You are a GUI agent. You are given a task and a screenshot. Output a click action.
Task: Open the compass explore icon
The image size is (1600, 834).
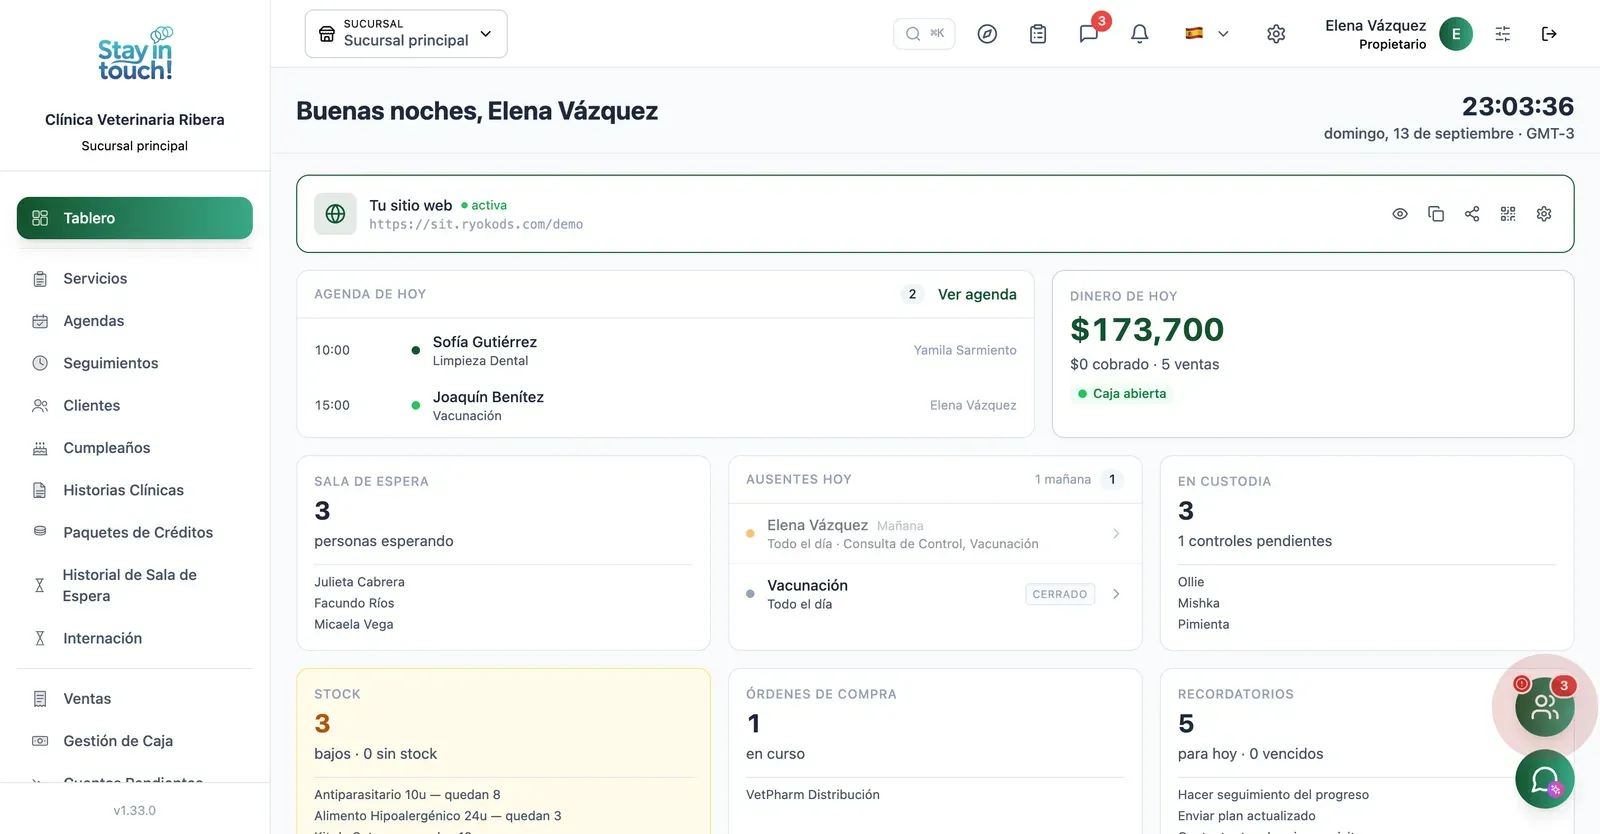tap(987, 34)
